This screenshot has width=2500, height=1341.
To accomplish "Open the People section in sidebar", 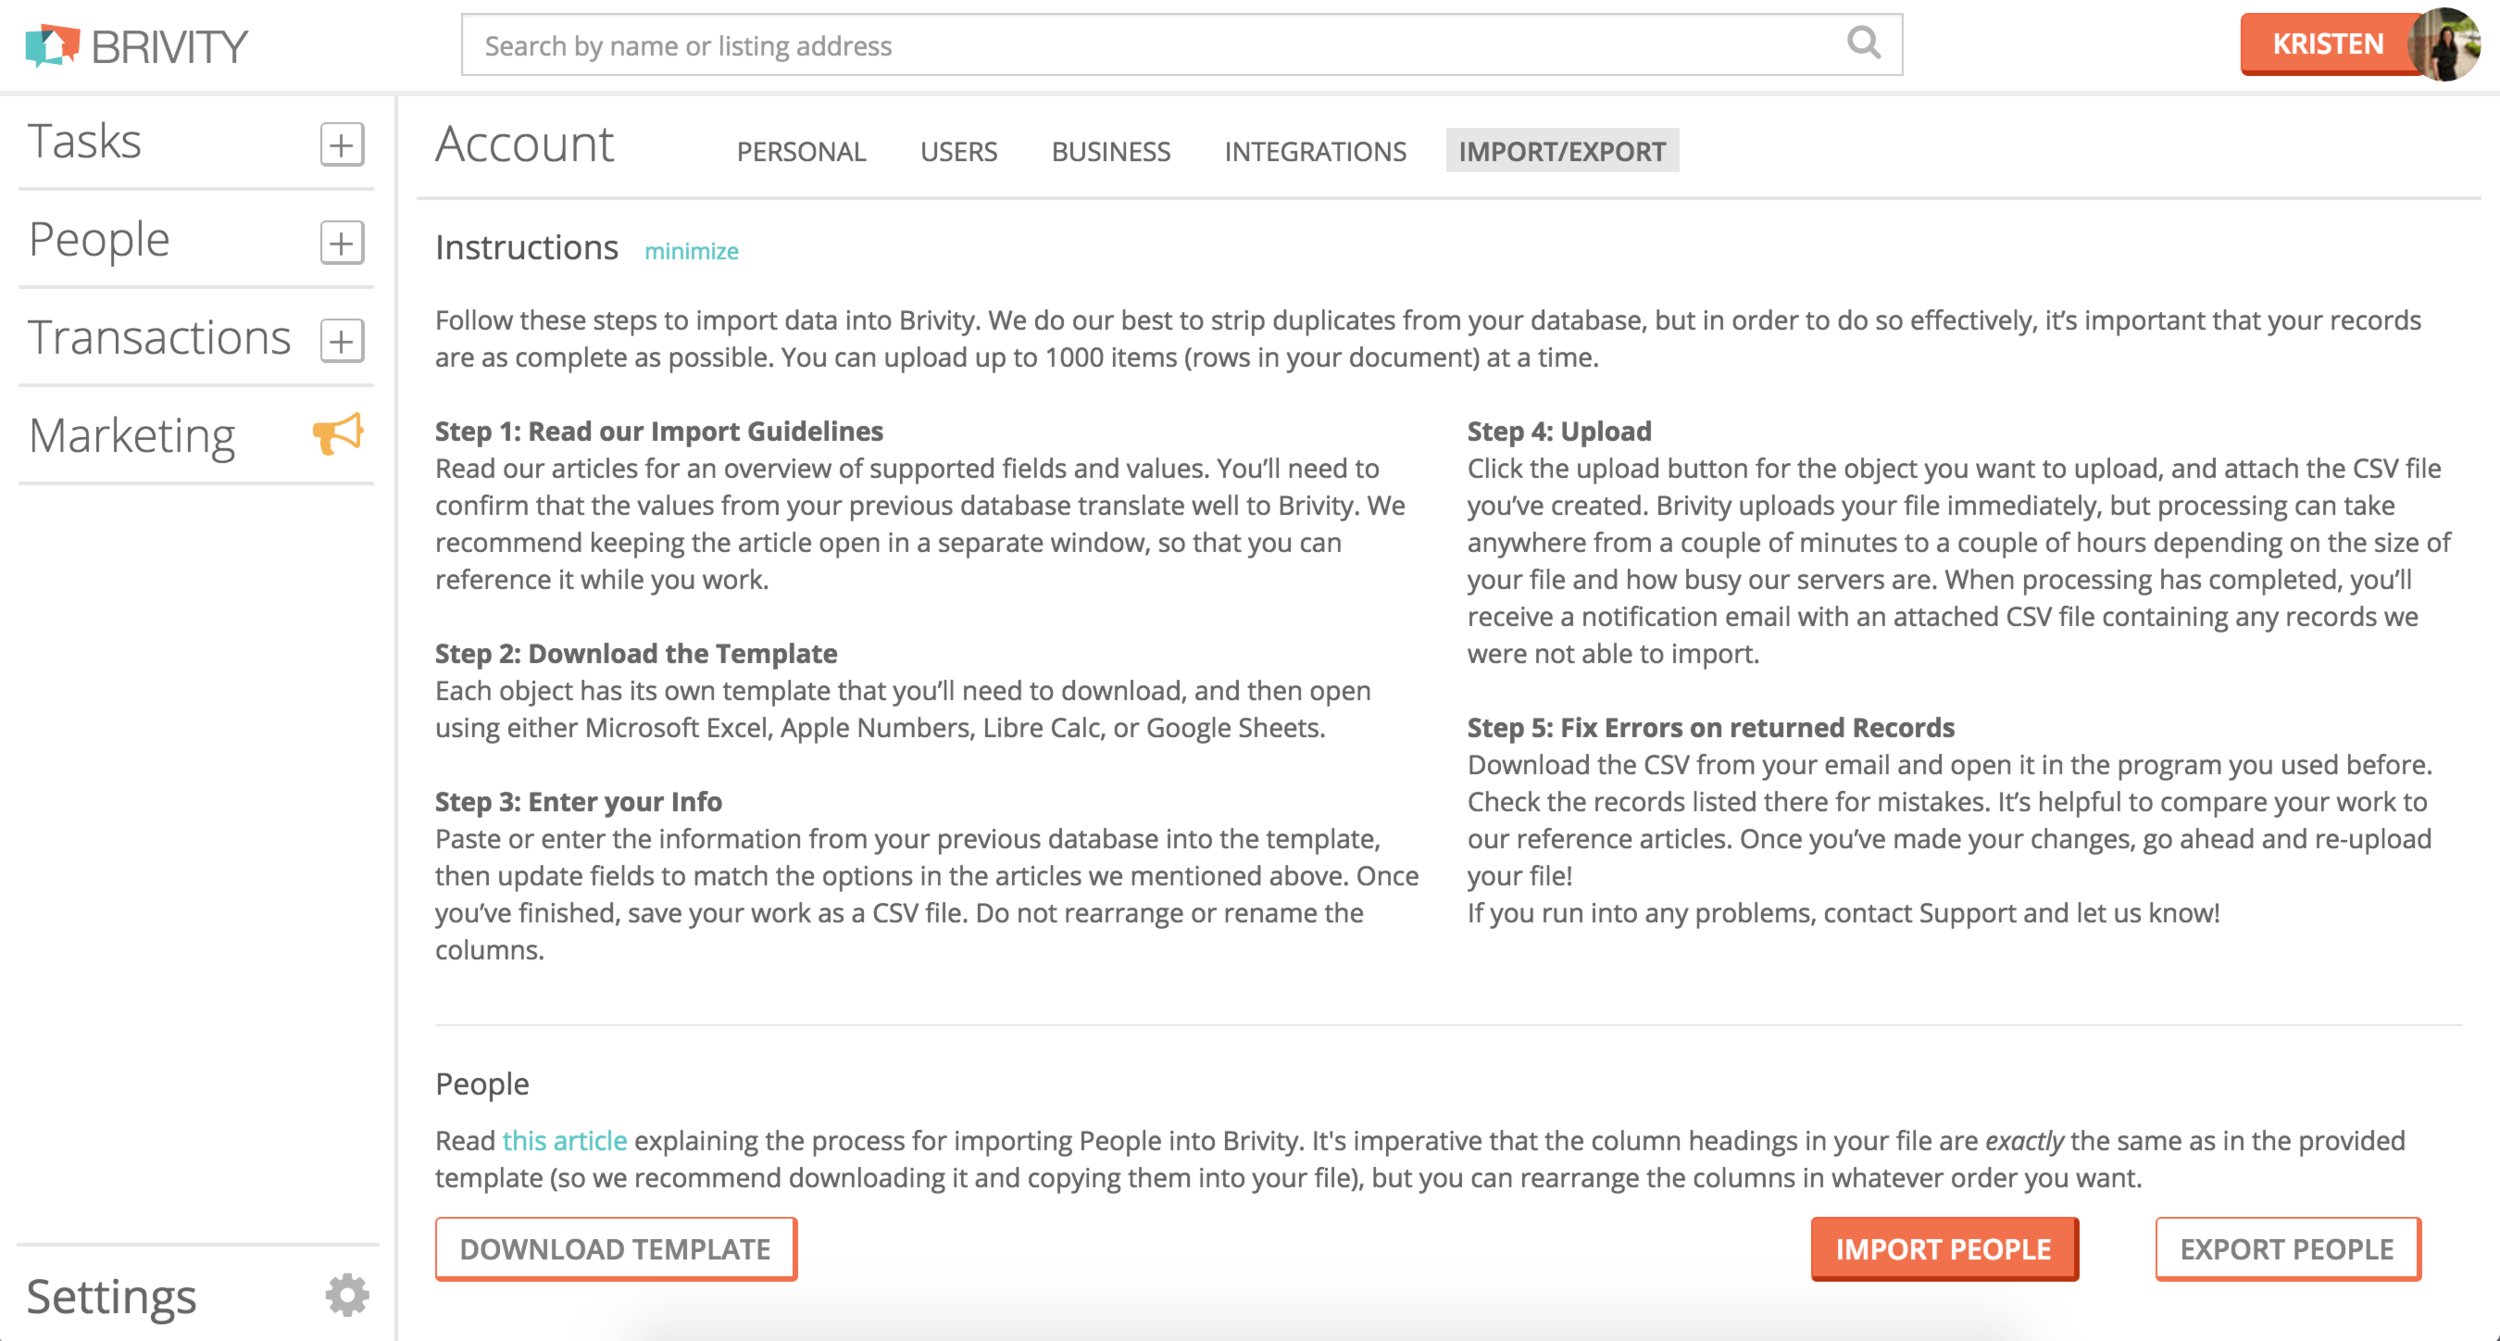I will point(99,239).
